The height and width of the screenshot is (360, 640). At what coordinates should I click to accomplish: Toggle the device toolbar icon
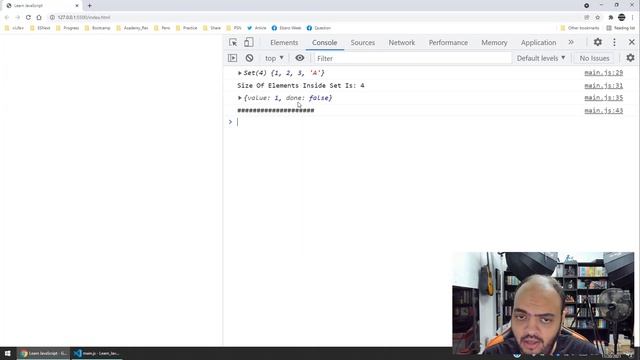click(x=249, y=42)
